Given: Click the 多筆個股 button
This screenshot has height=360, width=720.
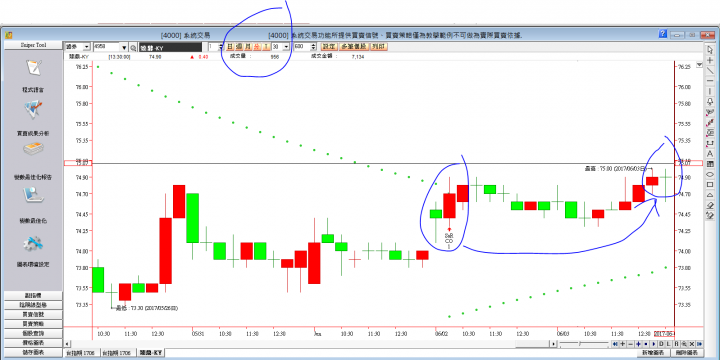Looking at the screenshot, I should [354, 47].
